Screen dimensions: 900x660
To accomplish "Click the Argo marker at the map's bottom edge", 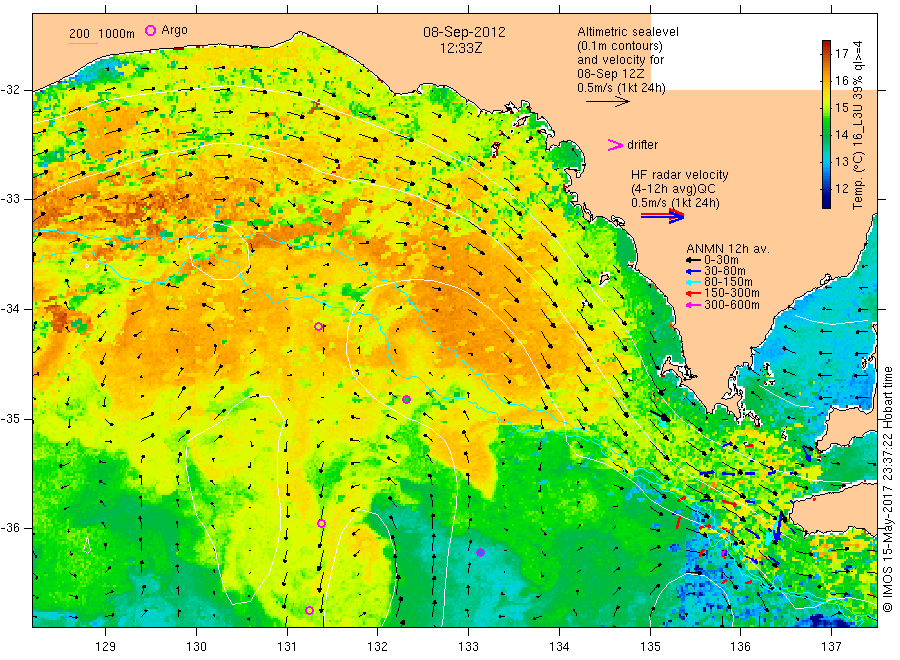I will pos(309,611).
